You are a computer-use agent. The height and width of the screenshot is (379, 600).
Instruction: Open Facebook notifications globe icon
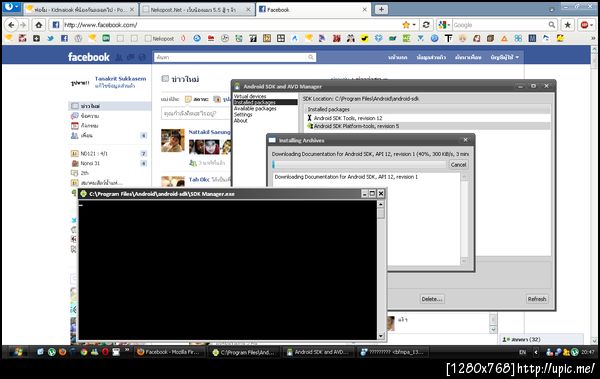pos(142,57)
